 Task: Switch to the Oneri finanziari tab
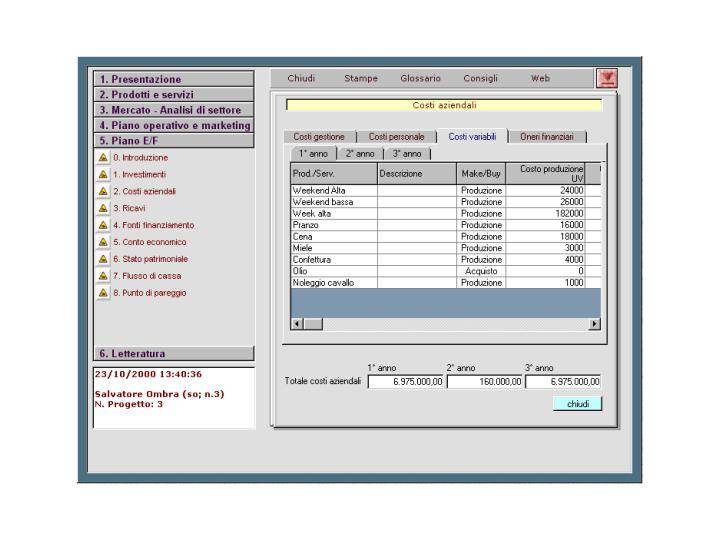[x=547, y=137]
